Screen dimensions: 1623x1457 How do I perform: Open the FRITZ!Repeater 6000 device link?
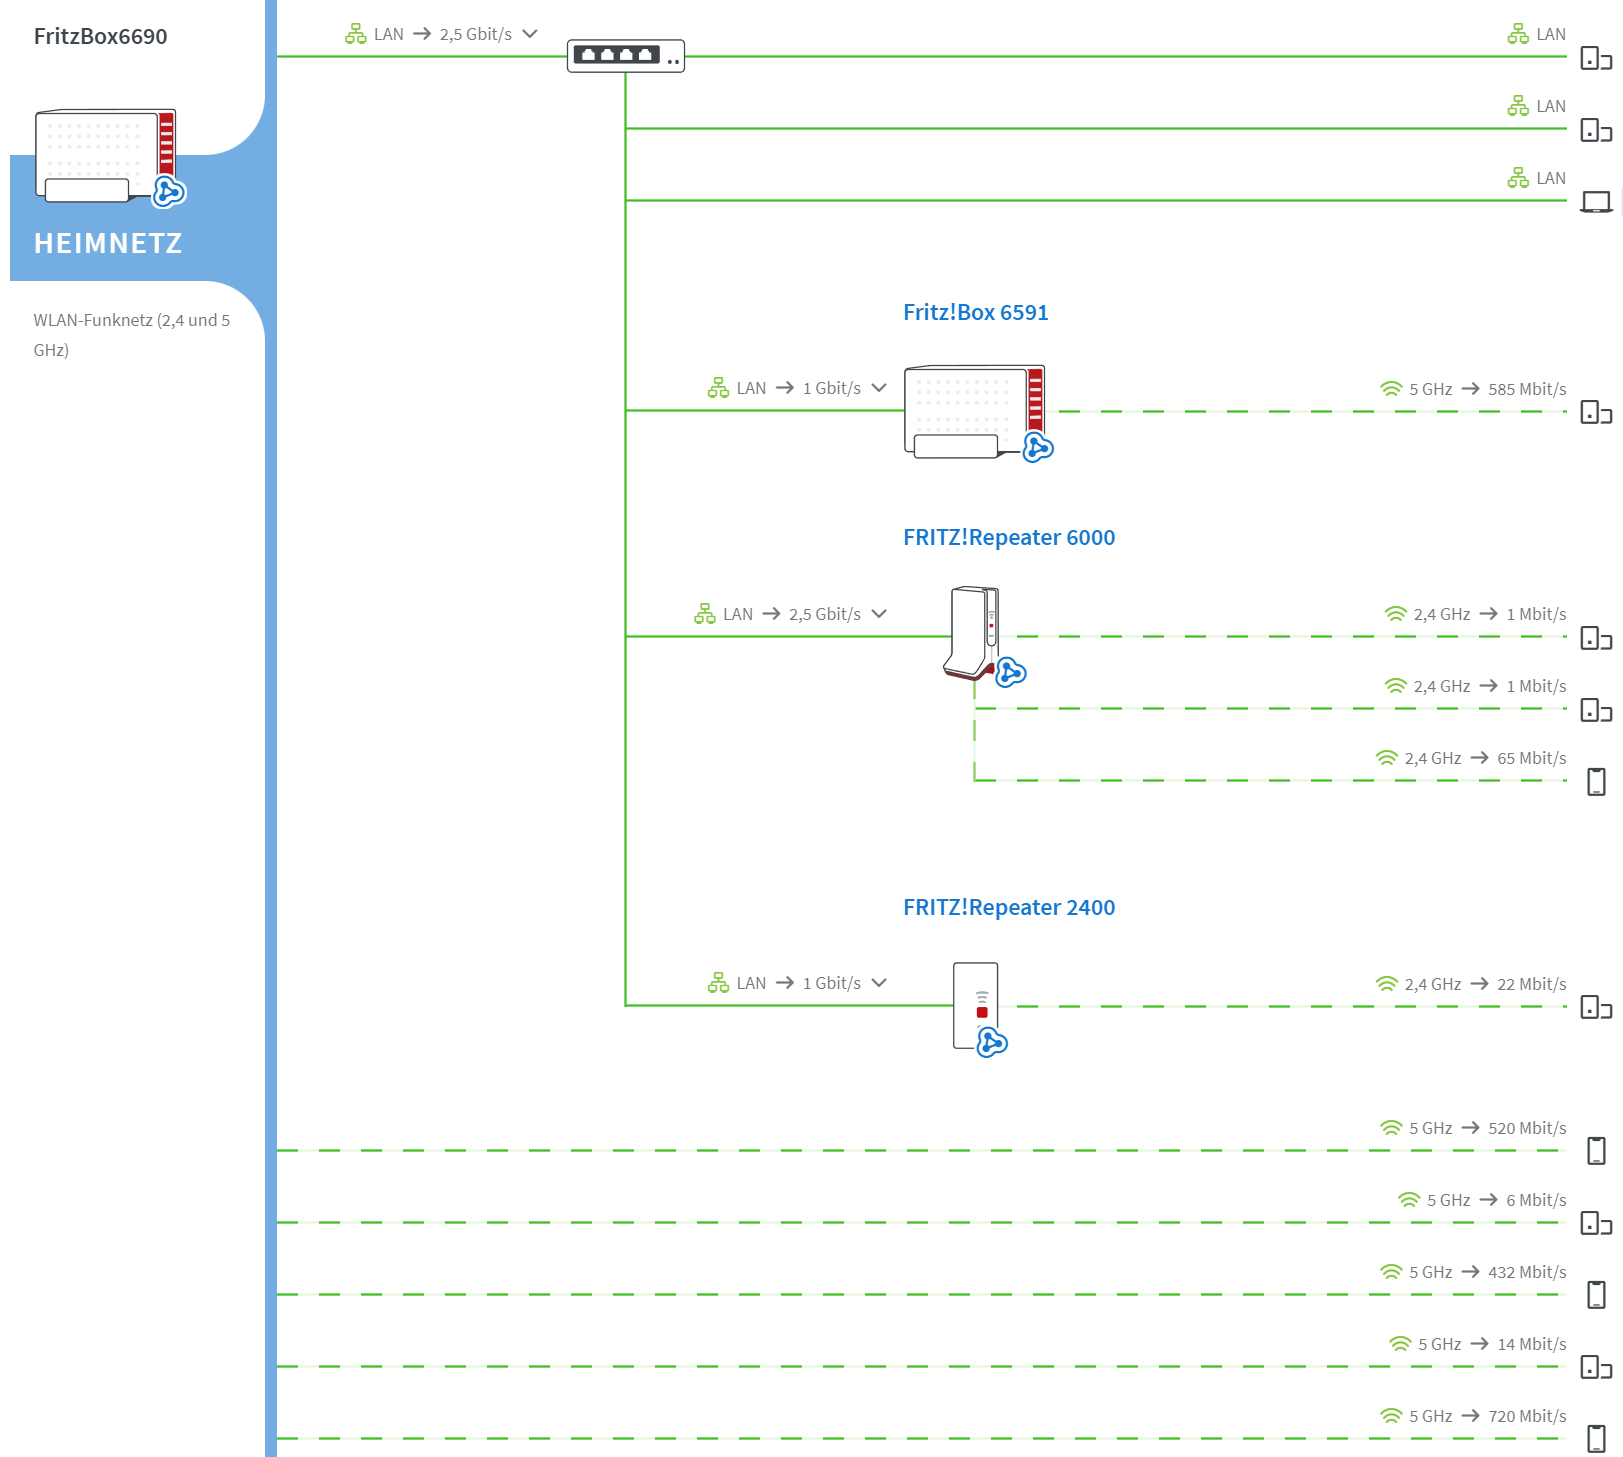[x=1009, y=537]
